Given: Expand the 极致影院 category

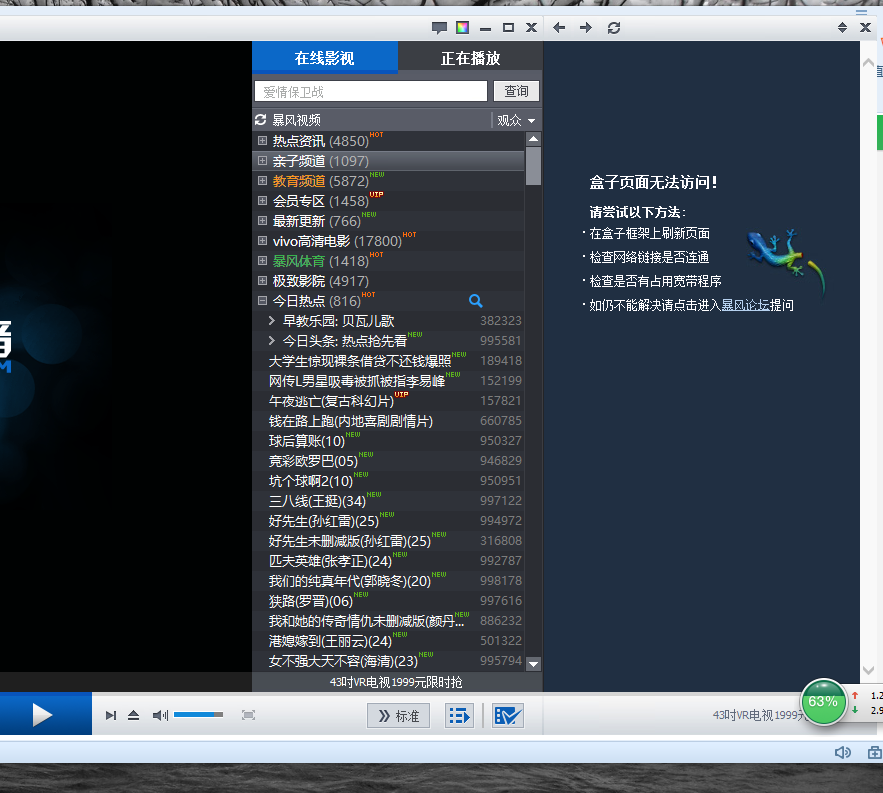Looking at the screenshot, I should (262, 280).
